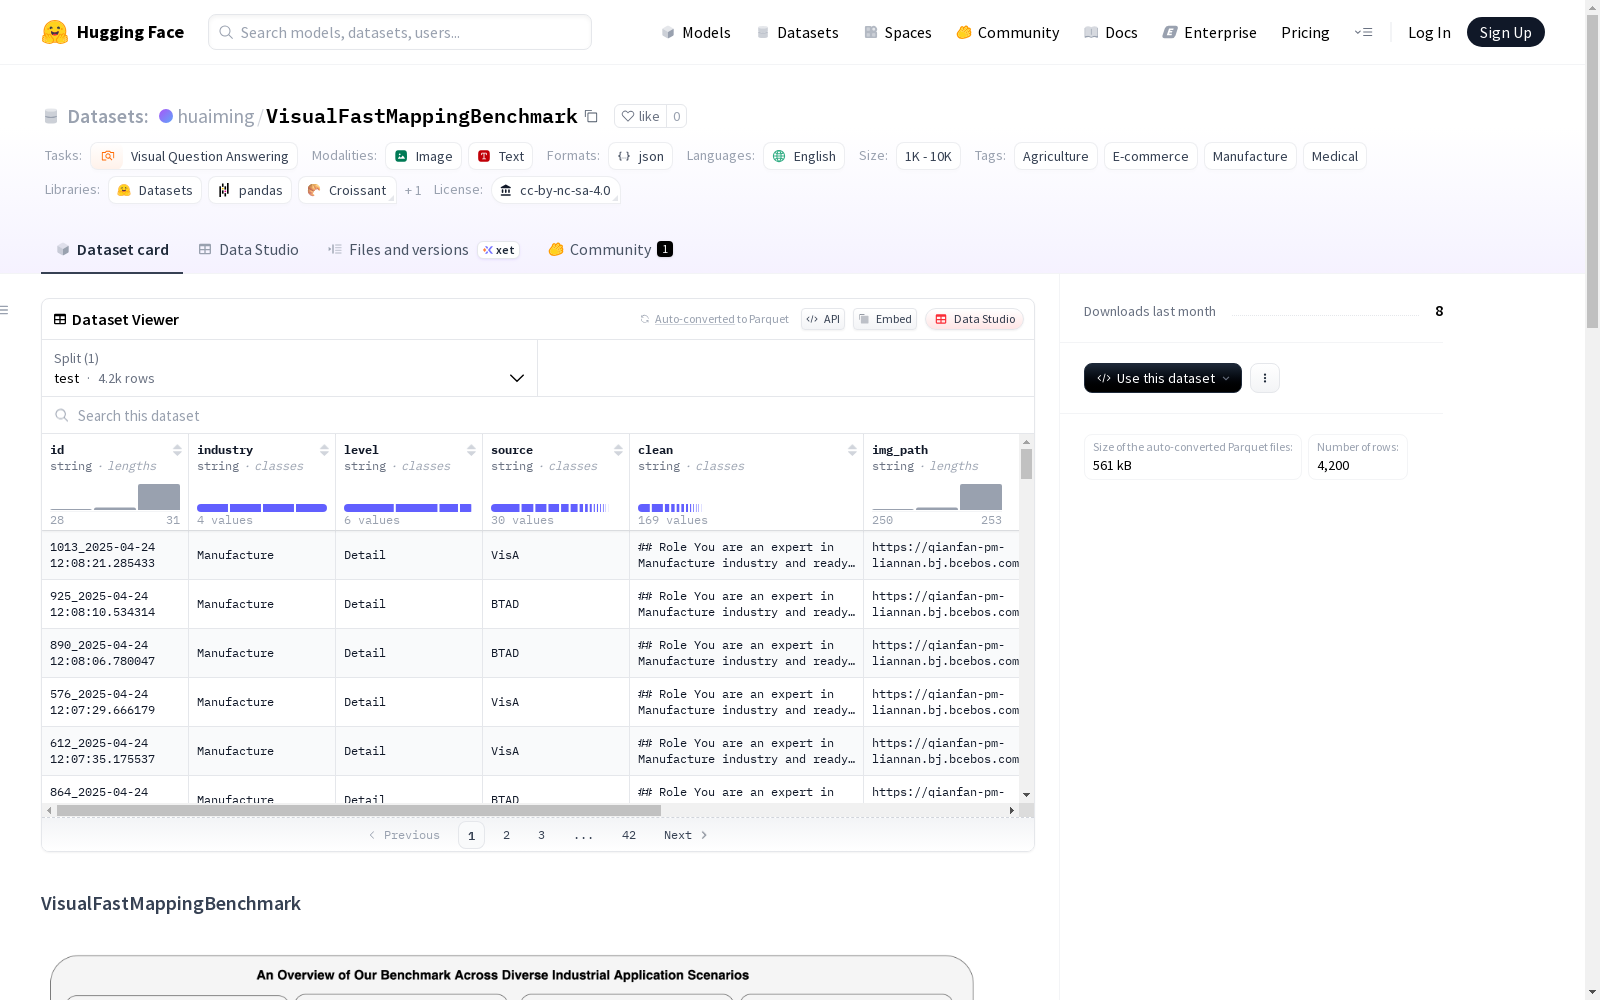The width and height of the screenshot is (1600, 1000).
Task: Sort by the level column icon
Action: tap(471, 450)
